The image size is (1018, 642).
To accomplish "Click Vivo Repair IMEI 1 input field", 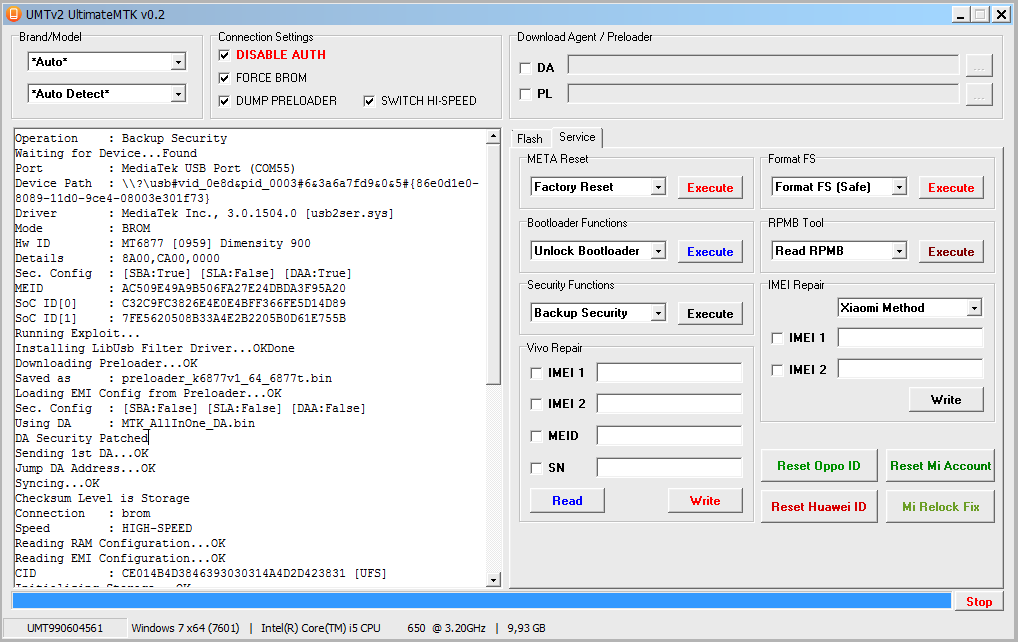I will (669, 373).
